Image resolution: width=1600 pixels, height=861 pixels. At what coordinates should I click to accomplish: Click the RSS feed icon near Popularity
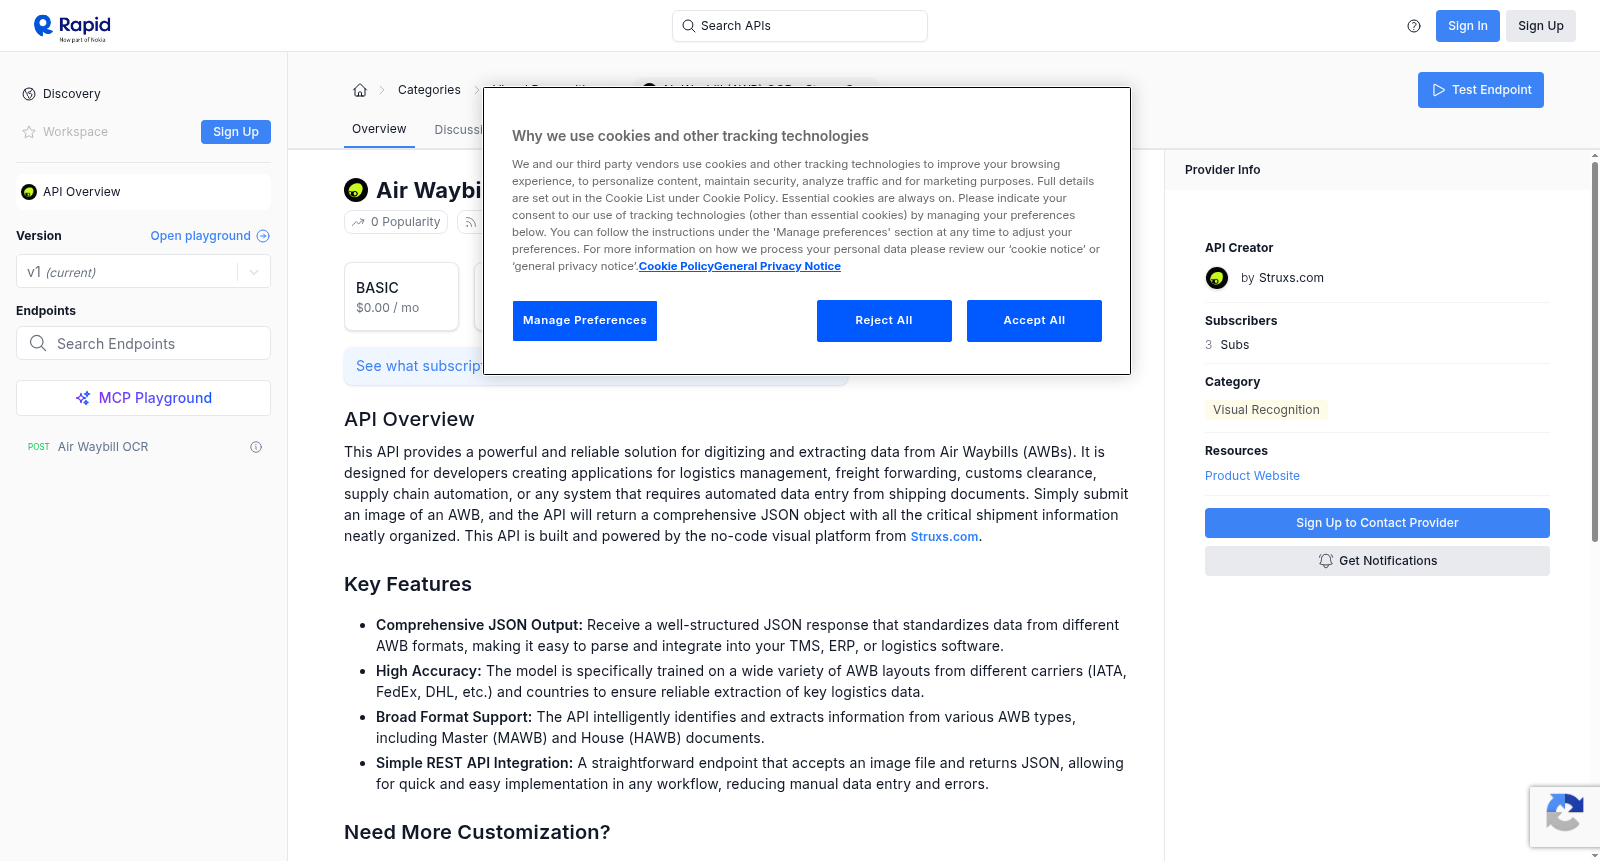470,222
